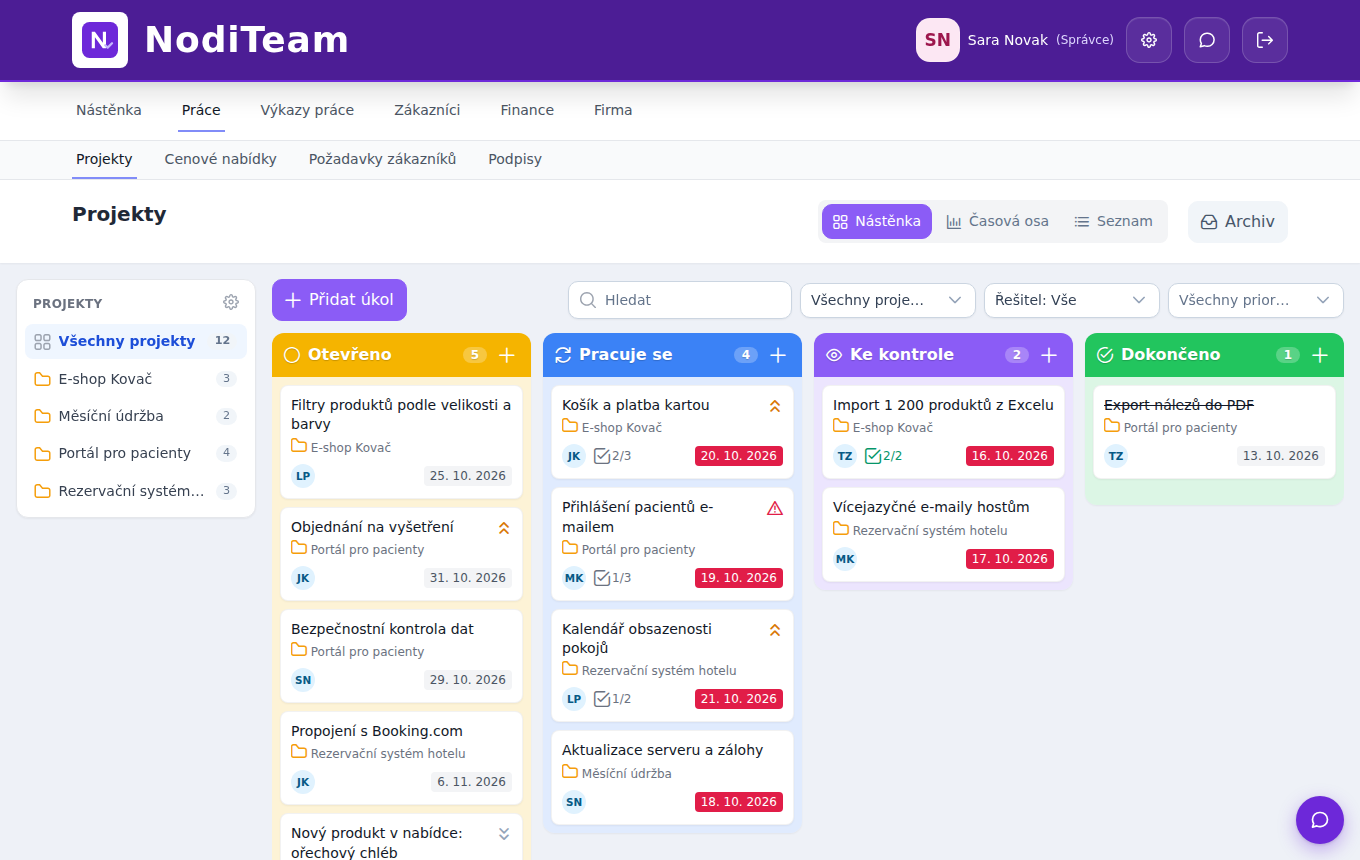Click SN avatar on Aktualizace serveru card
The height and width of the screenshot is (860, 1360).
point(574,802)
